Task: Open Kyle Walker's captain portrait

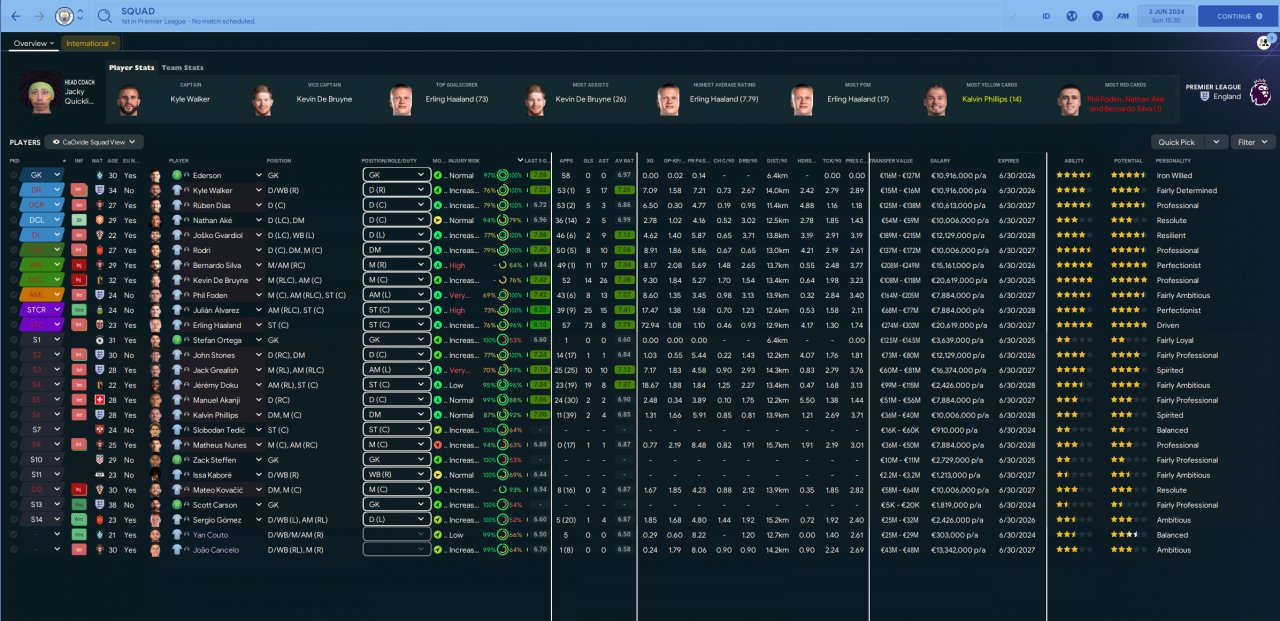Action: (130, 99)
